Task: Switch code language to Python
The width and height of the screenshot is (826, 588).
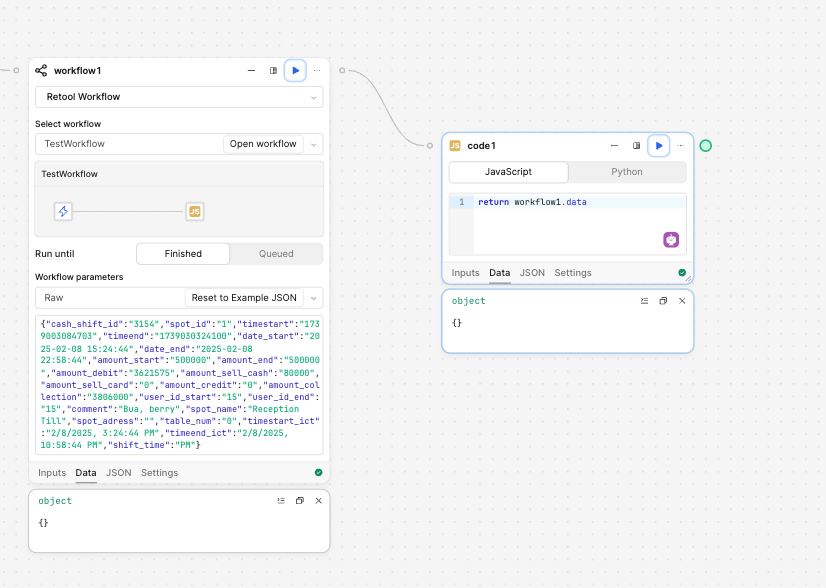Action: 627,172
